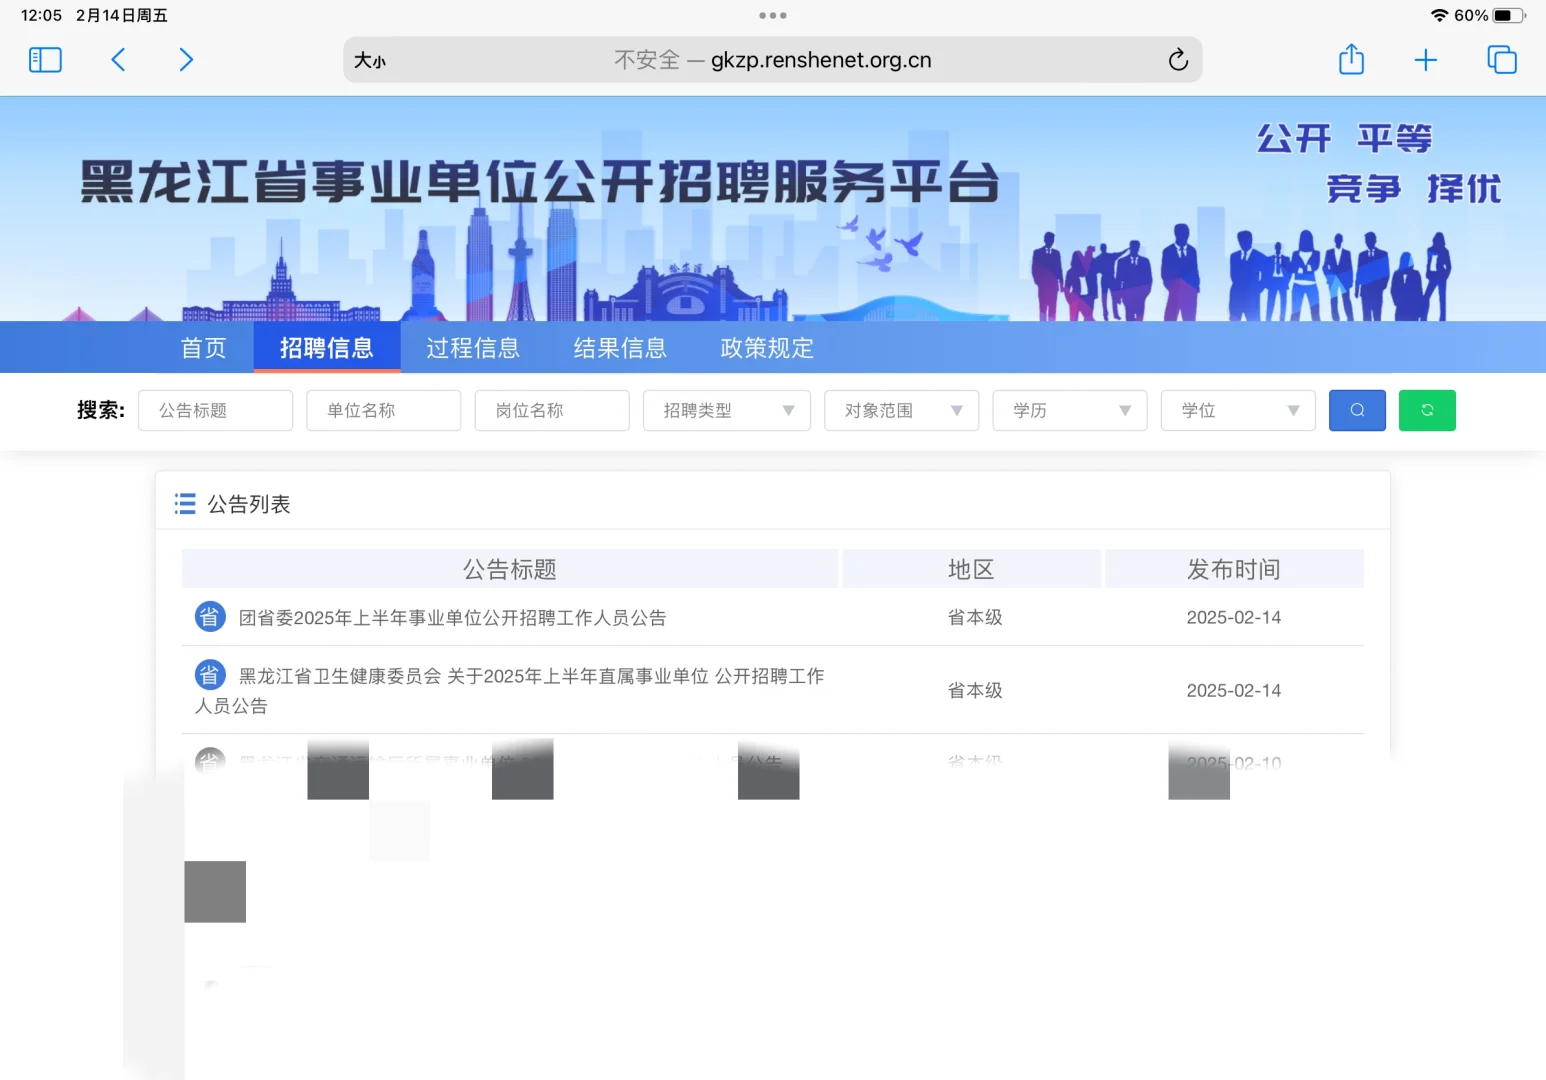The image size is (1546, 1080).
Task: Navigate back with the arrow icon
Action: [118, 60]
